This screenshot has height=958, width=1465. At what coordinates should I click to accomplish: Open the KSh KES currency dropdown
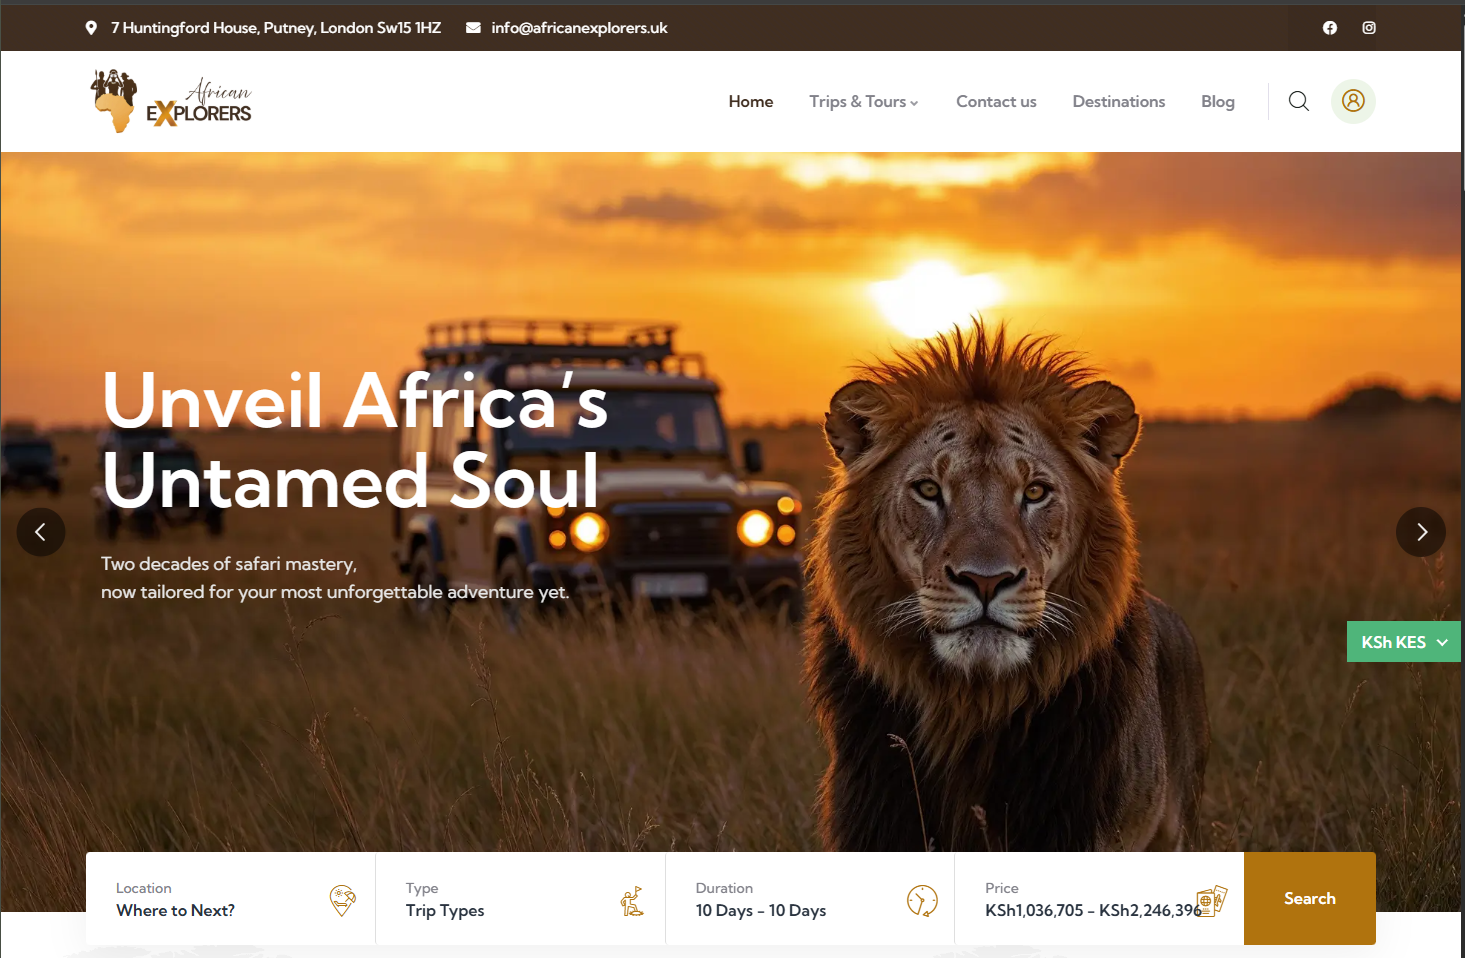click(1404, 642)
